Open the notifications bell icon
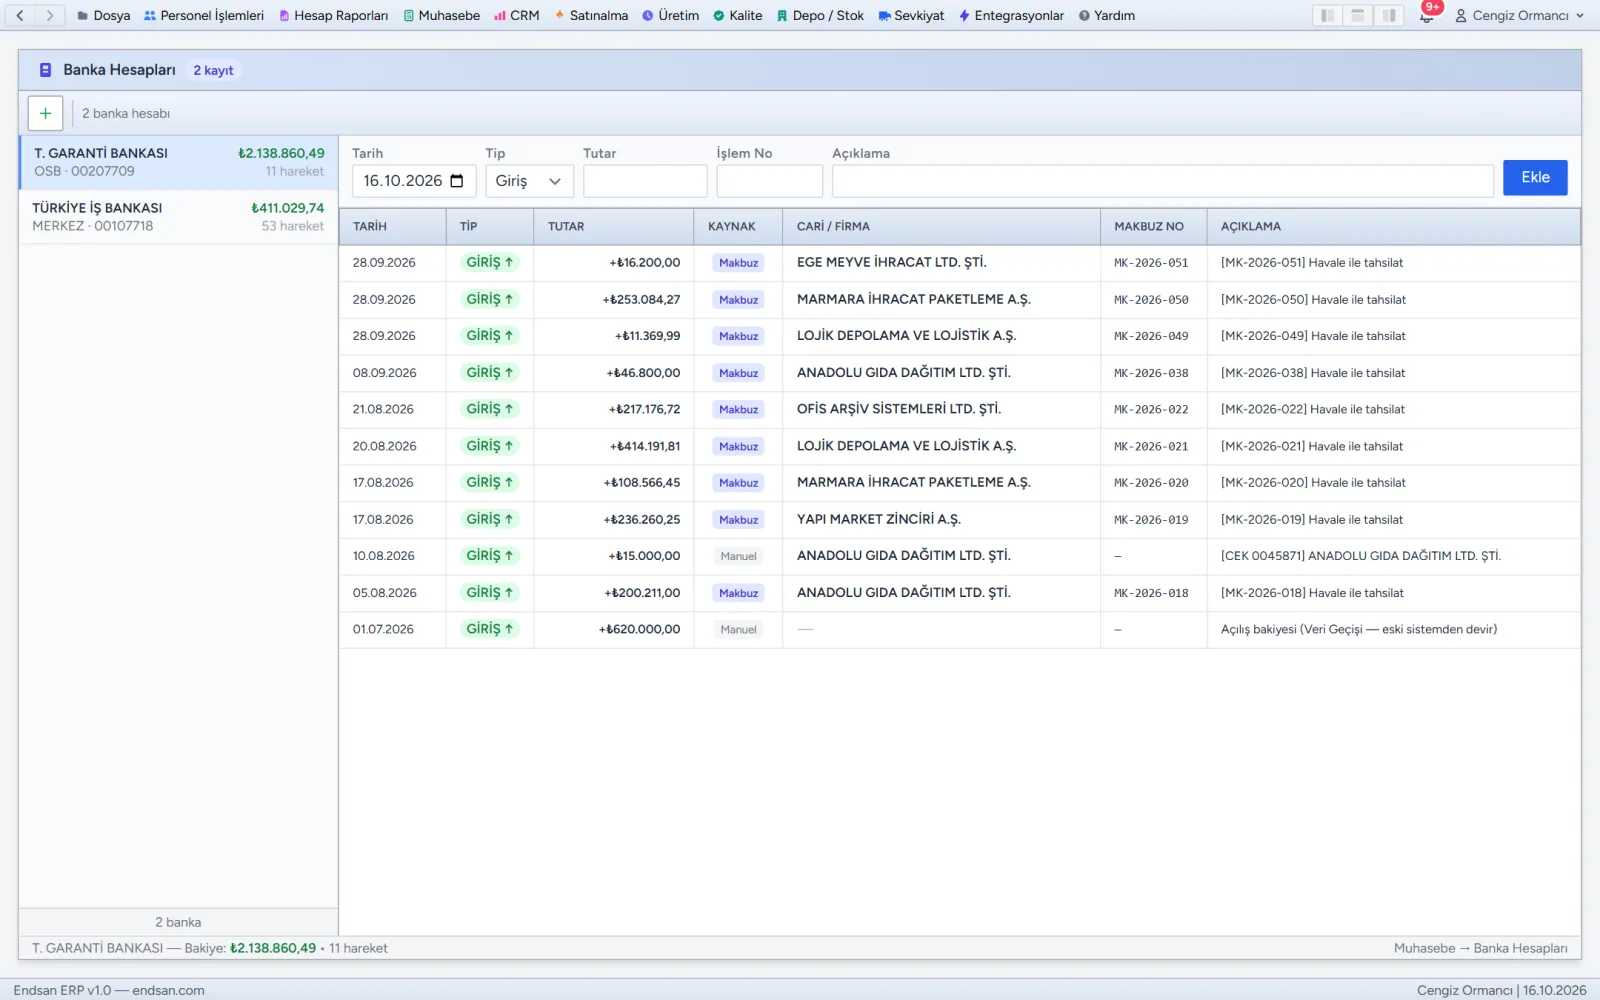This screenshot has height=1000, width=1600. (x=1427, y=16)
